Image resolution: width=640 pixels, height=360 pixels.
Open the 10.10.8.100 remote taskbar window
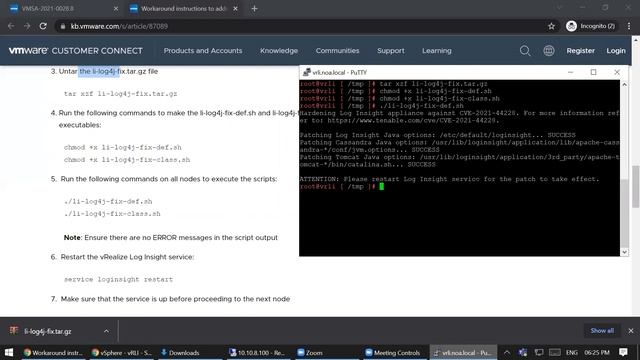pyautogui.click(x=257, y=352)
